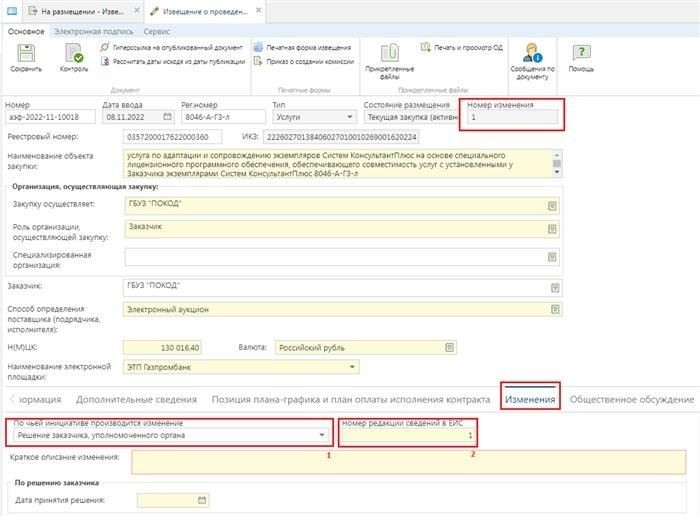Open Прикрепленные файлы paperclip icon
This screenshot has height=516, width=700.
pos(389,53)
